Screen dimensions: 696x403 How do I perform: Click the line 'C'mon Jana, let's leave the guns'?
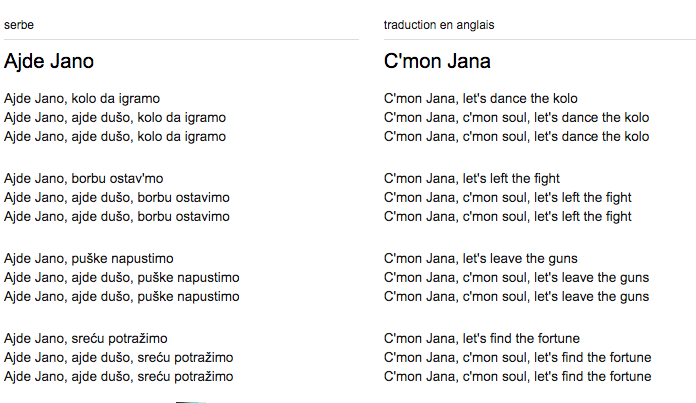[x=481, y=258]
